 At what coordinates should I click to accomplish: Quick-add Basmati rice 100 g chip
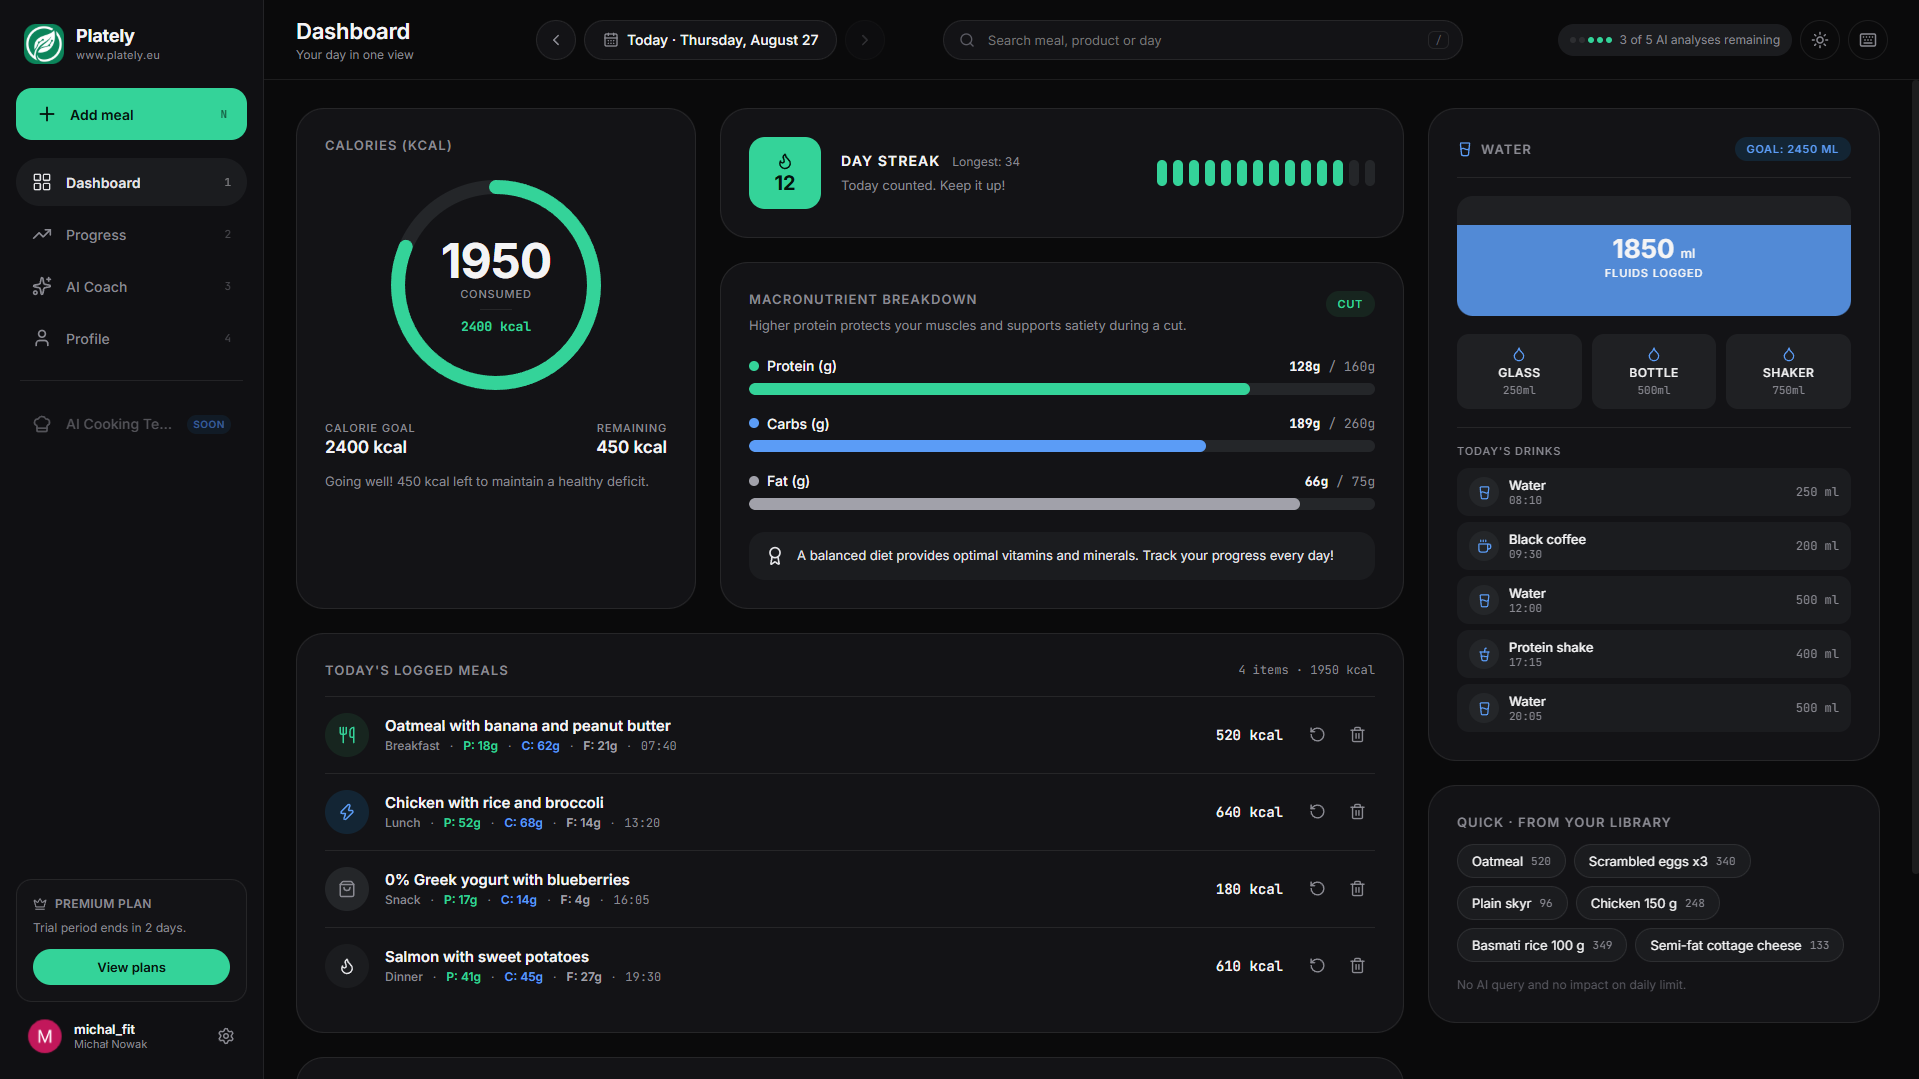tap(1541, 945)
